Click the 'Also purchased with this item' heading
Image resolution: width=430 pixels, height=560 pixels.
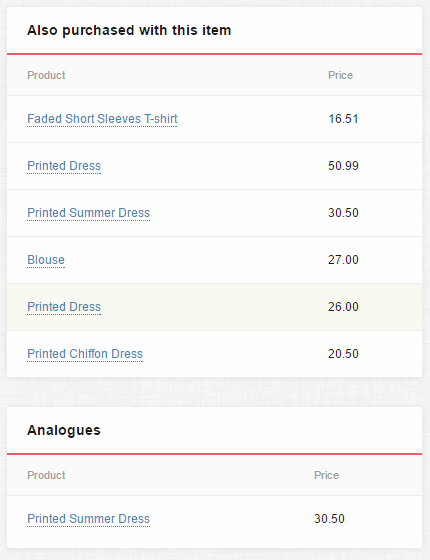pyautogui.click(x=129, y=30)
